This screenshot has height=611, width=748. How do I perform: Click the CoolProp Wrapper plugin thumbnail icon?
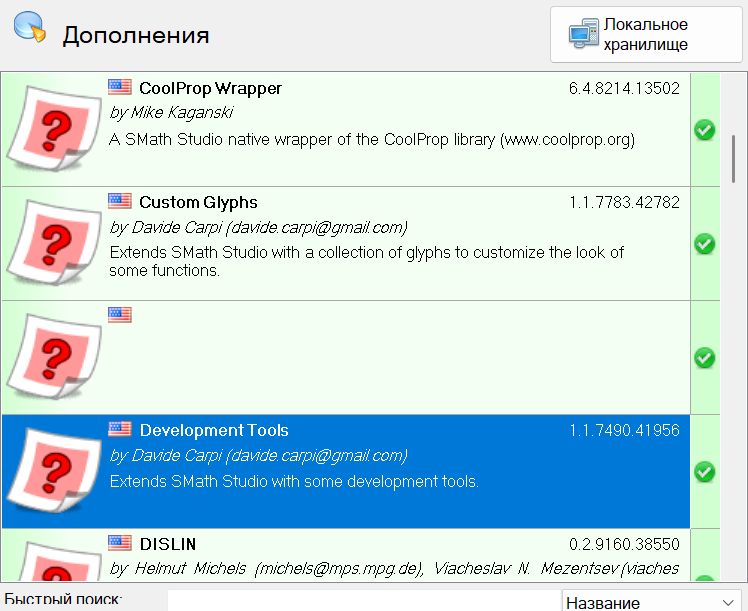pyautogui.click(x=51, y=129)
